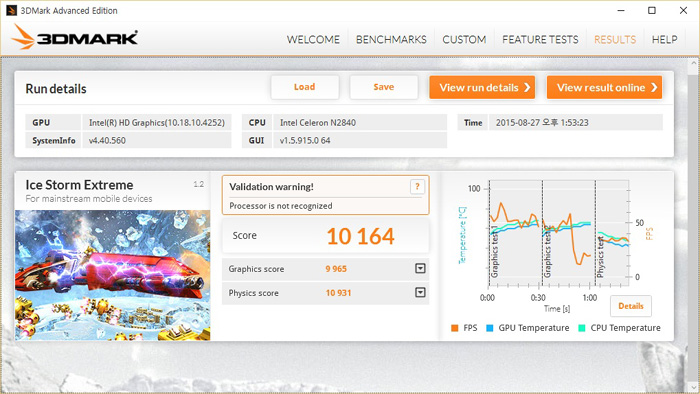700x394 pixels.
Task: Open the FEATURE TESTS tab
Action: (x=540, y=40)
